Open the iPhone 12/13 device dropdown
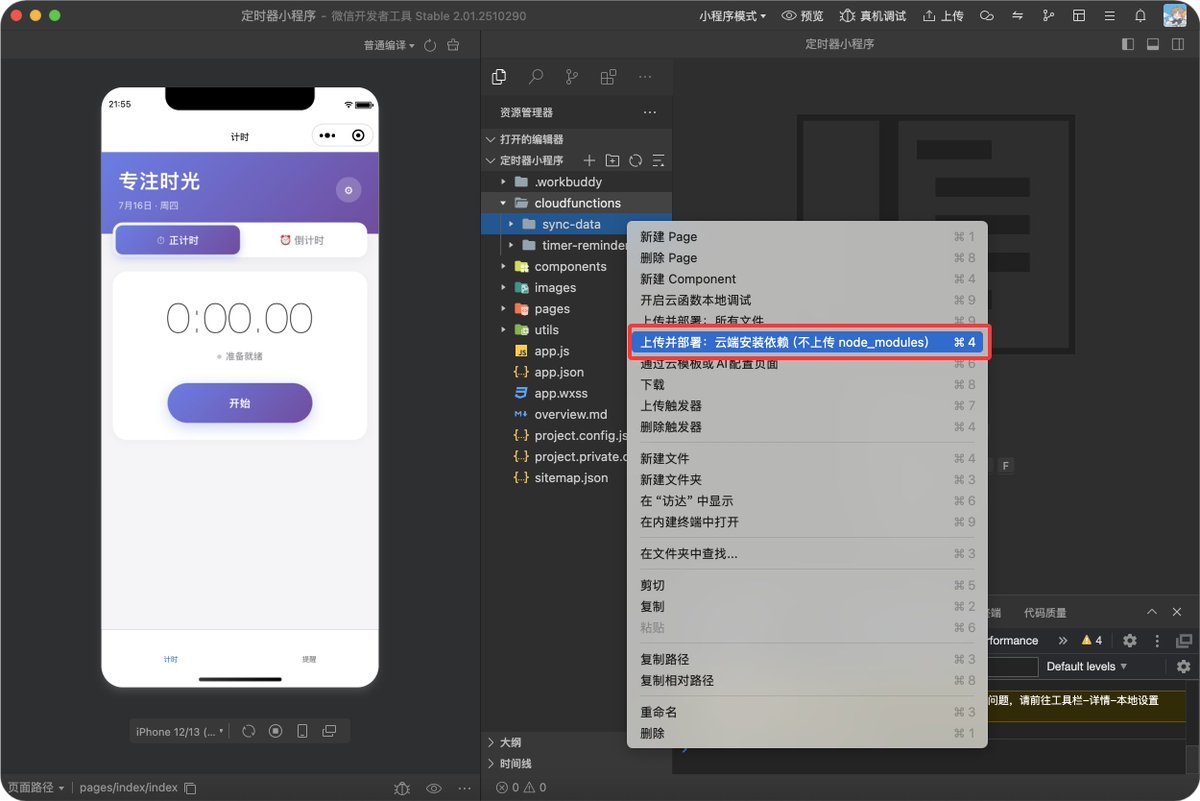The height and width of the screenshot is (801, 1200). point(180,731)
